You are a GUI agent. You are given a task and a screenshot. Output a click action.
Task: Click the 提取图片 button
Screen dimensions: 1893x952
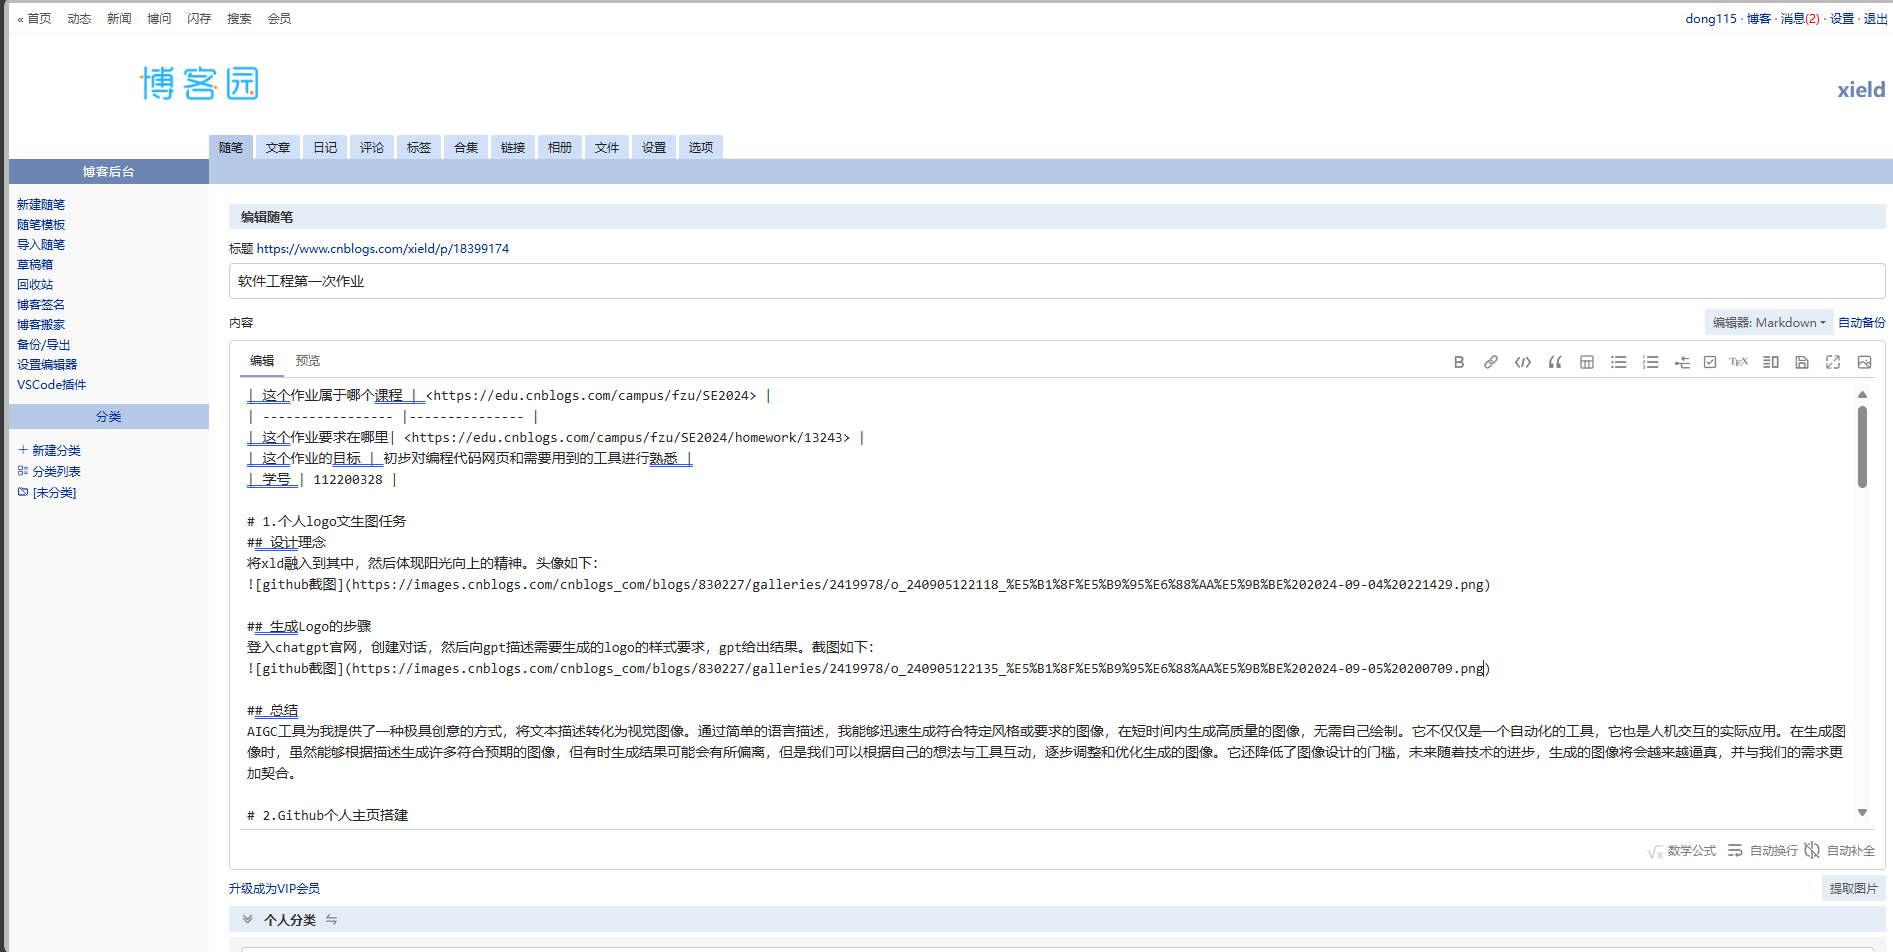(x=1853, y=888)
